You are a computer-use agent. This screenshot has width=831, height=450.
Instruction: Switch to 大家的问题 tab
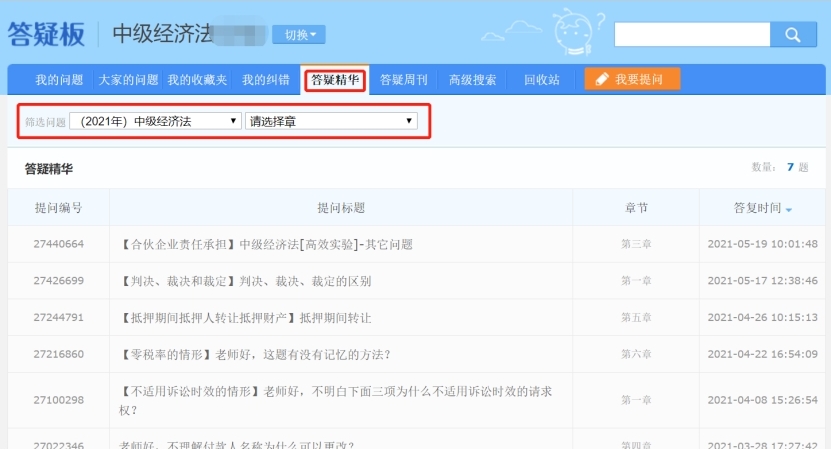[x=128, y=80]
